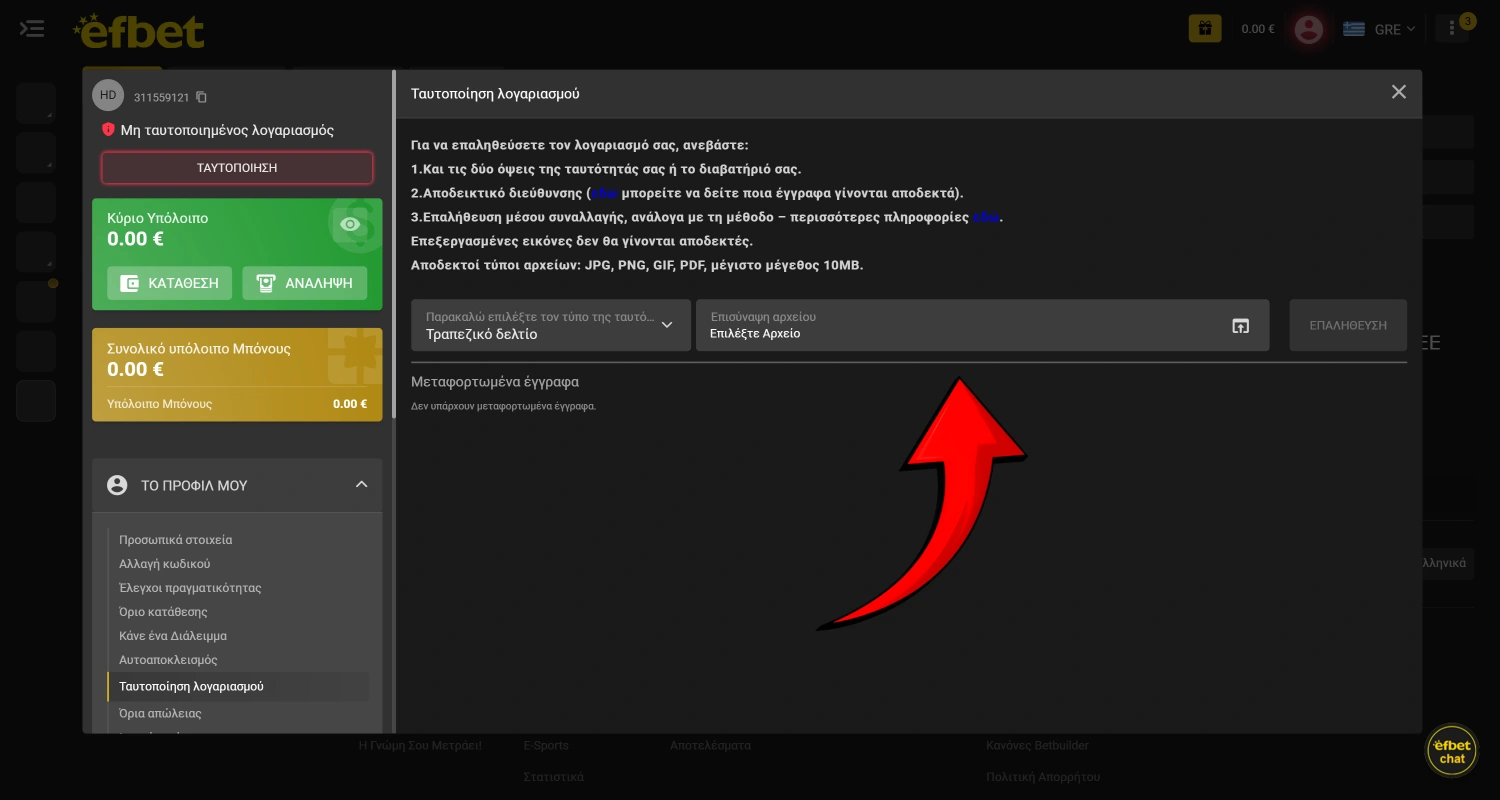Image resolution: width=1500 pixels, height=800 pixels.
Task: Open Αυτοαποκλεισμός in profile menu
Action: [168, 660]
